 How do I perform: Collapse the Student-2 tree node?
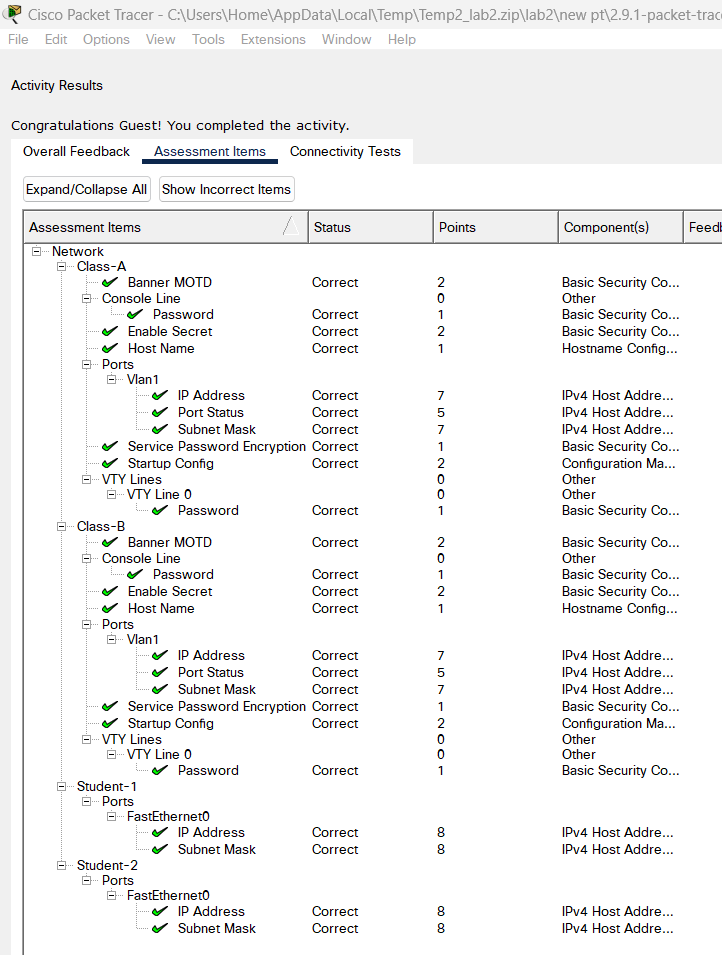(62, 865)
